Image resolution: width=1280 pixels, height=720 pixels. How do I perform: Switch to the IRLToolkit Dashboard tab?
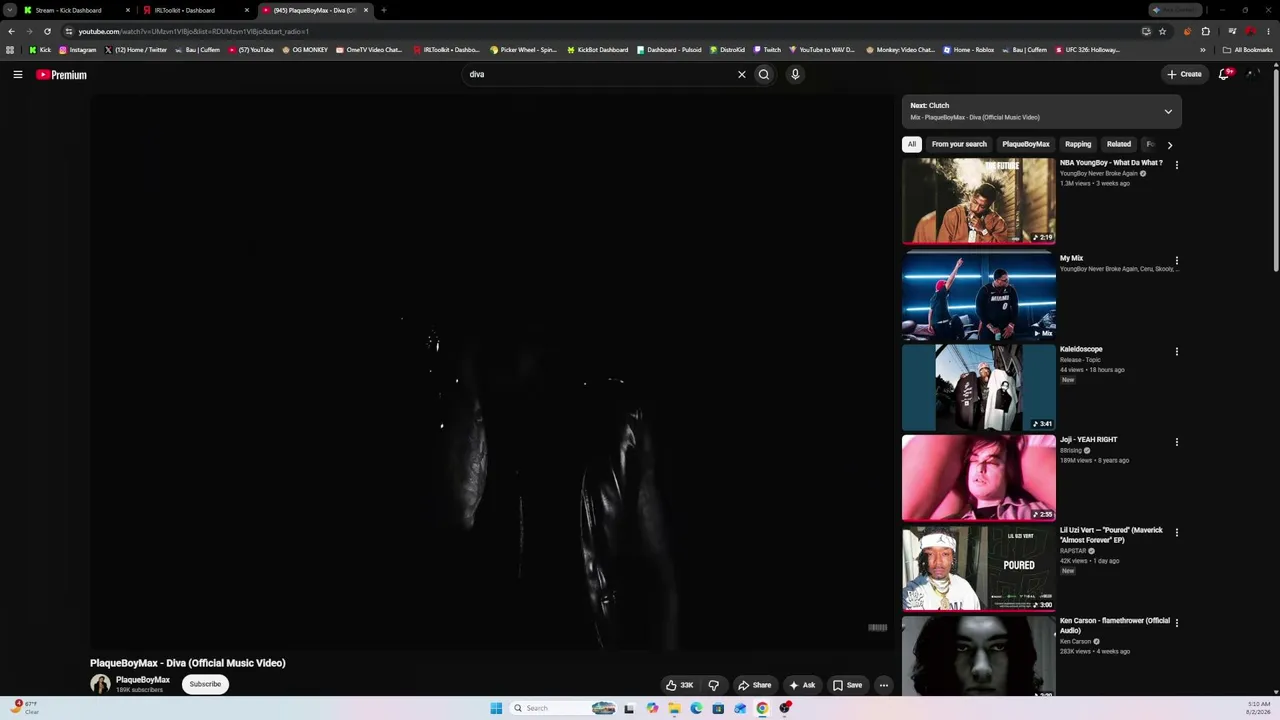tap(194, 10)
